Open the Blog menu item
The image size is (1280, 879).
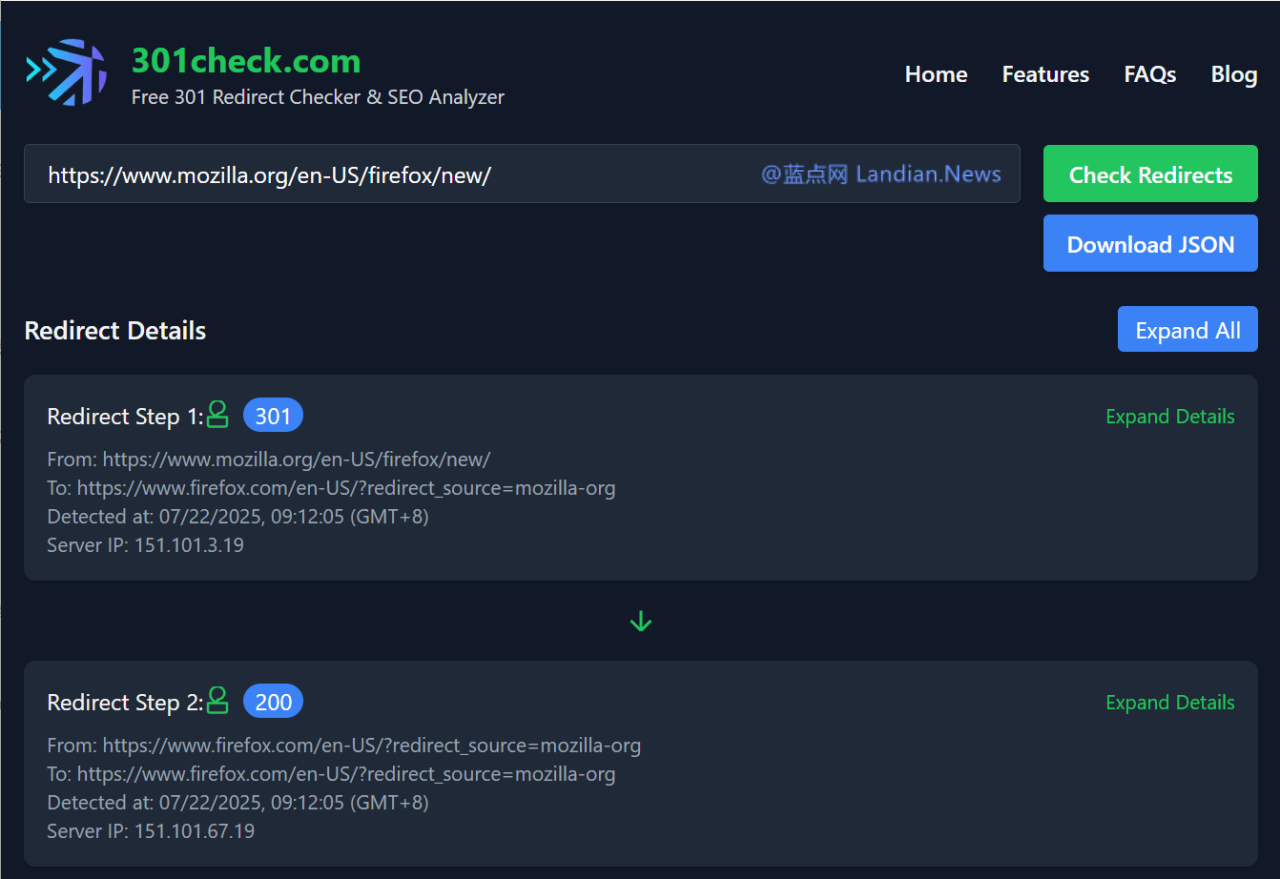(1234, 74)
